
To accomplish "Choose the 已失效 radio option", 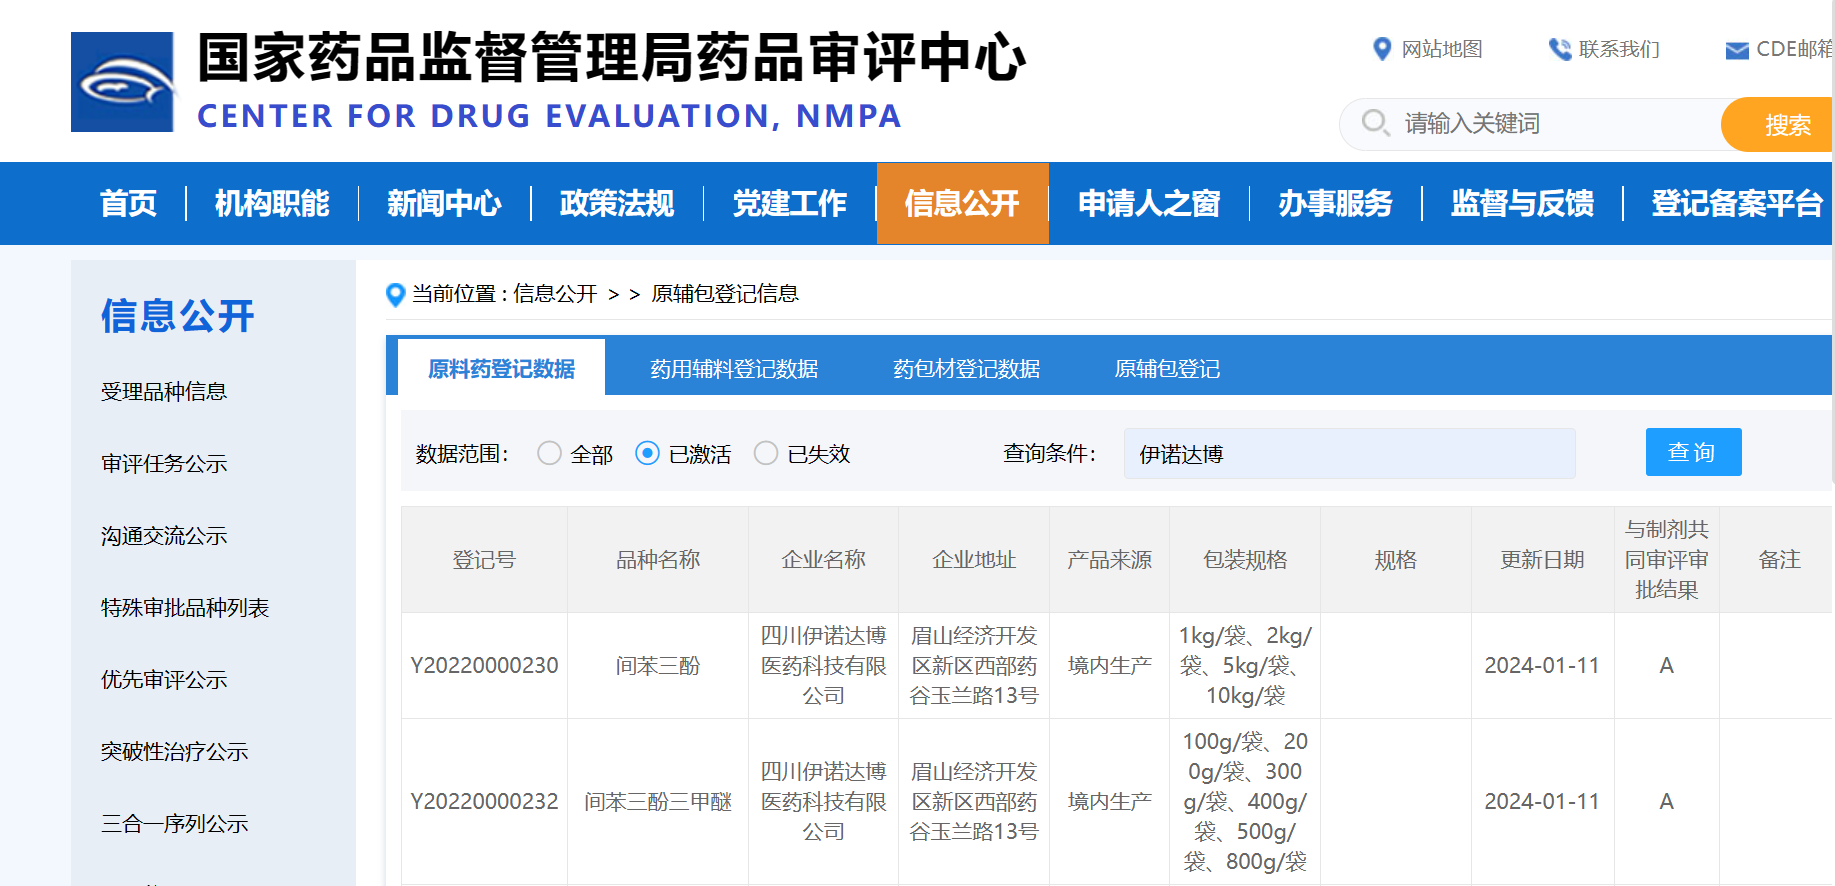I will tap(766, 454).
